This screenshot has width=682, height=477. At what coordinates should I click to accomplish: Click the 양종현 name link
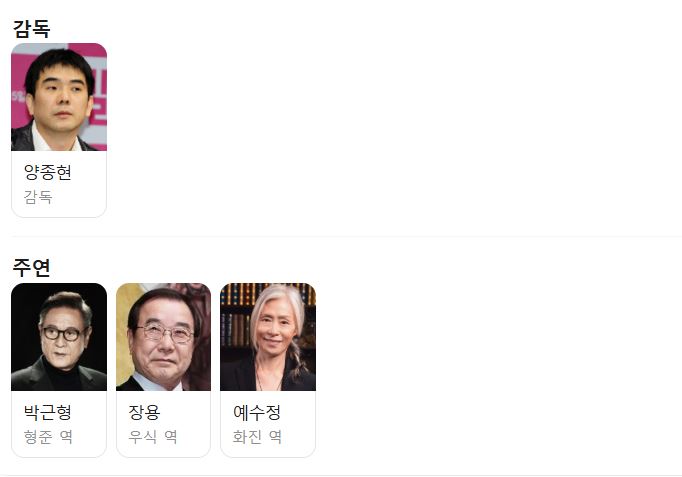point(47,172)
